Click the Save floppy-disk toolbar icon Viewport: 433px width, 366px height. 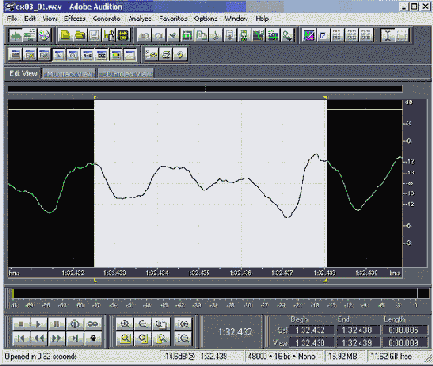(x=94, y=35)
